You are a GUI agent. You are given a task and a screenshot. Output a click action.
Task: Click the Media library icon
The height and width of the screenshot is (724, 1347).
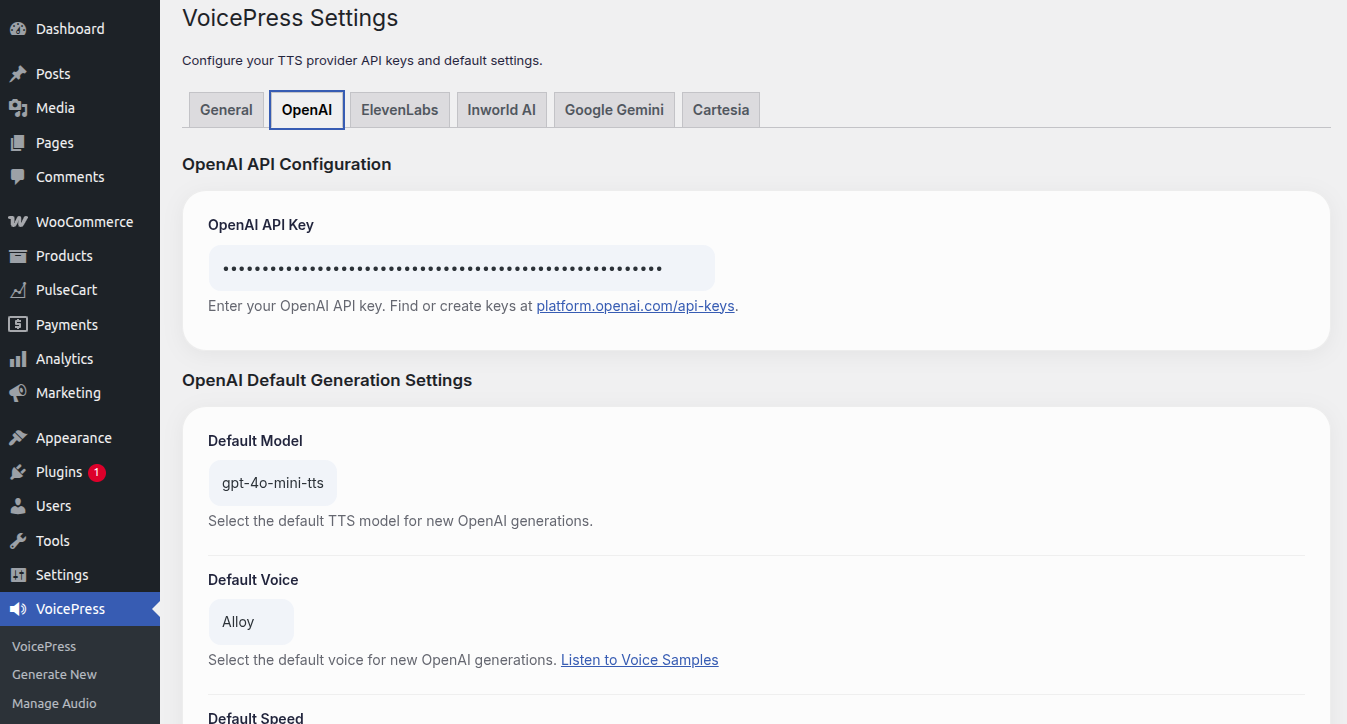tap(18, 108)
